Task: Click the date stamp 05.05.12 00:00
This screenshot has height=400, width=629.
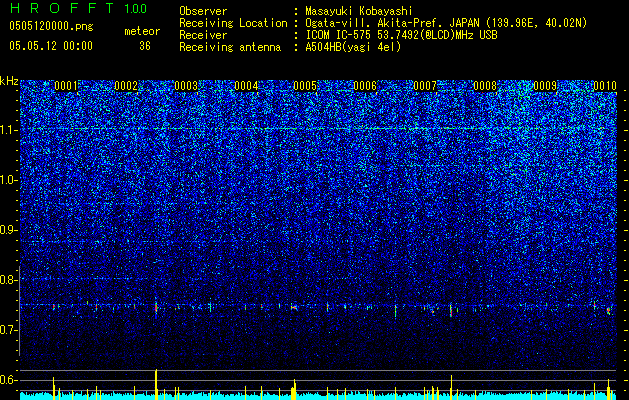Action: 51,46
